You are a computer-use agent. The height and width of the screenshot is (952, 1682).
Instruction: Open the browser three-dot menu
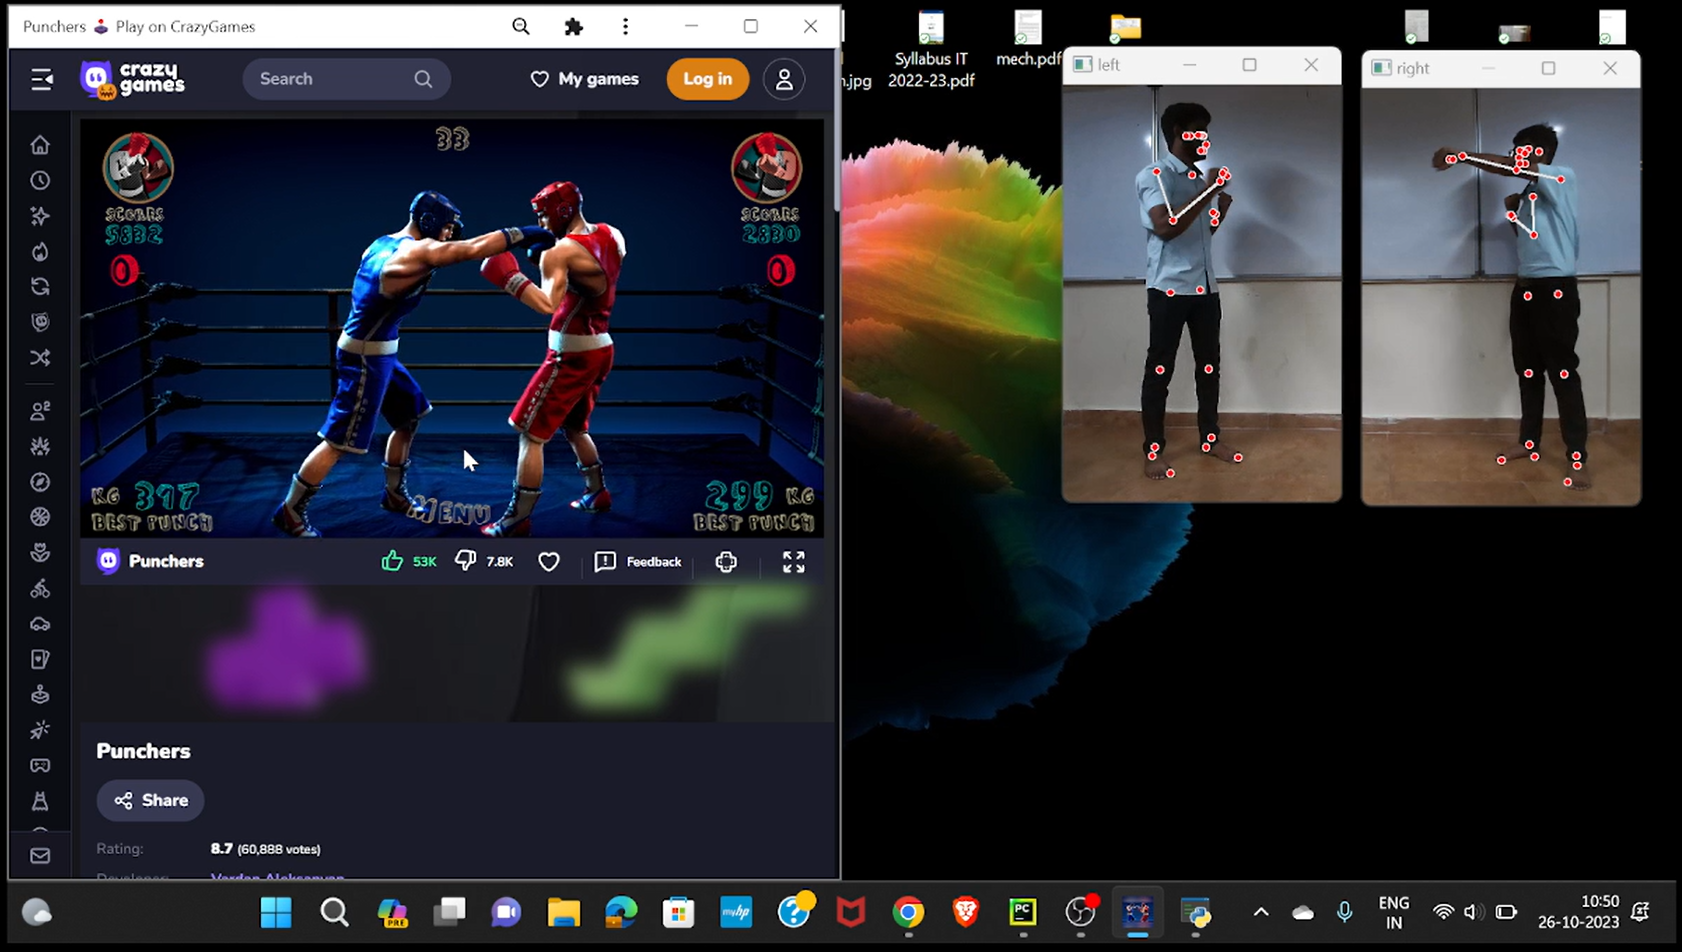pos(626,27)
